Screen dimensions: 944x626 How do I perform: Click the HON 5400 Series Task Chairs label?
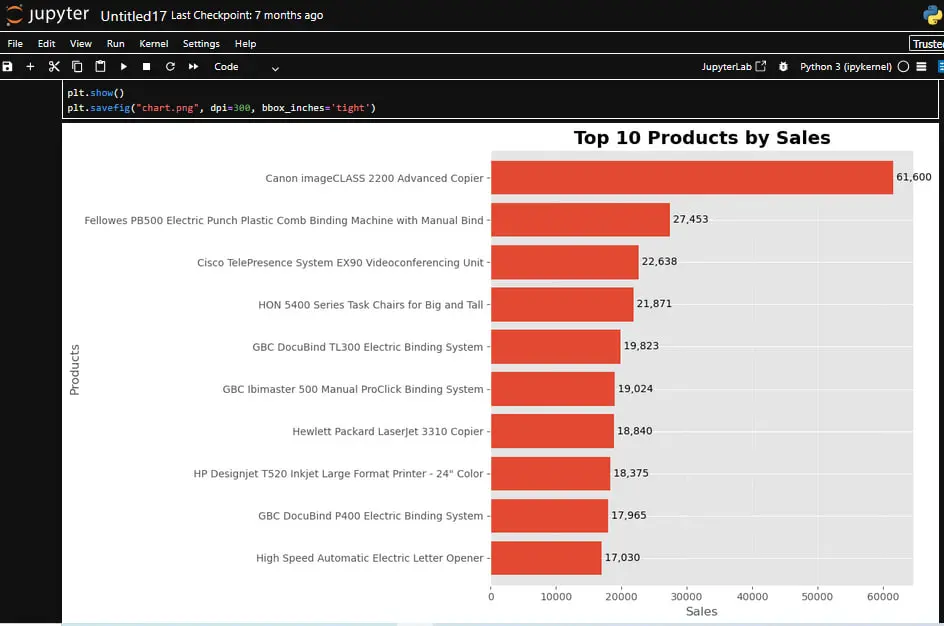pyautogui.click(x=371, y=305)
